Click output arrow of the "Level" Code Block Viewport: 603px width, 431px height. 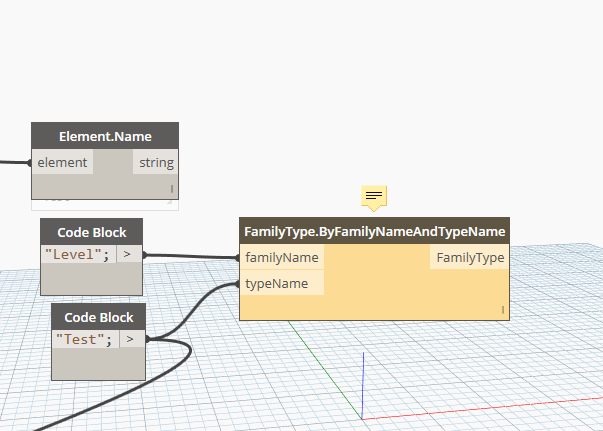pos(129,255)
